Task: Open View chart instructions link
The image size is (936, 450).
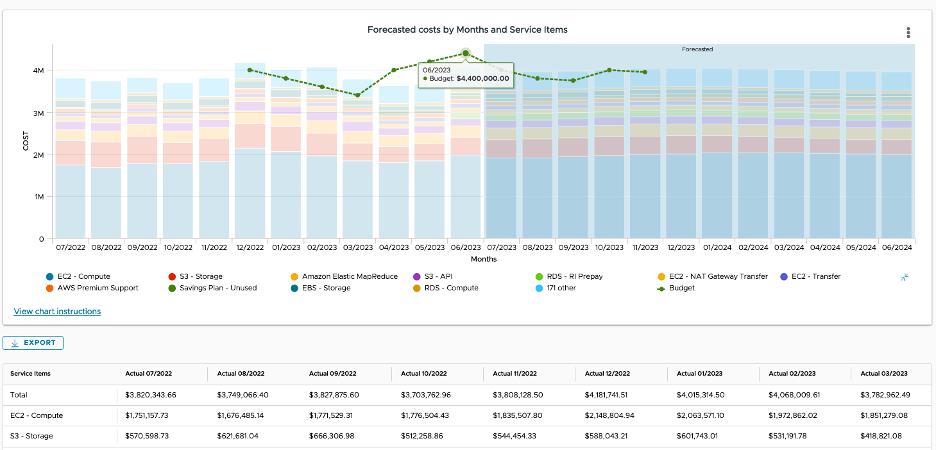Action: [57, 311]
